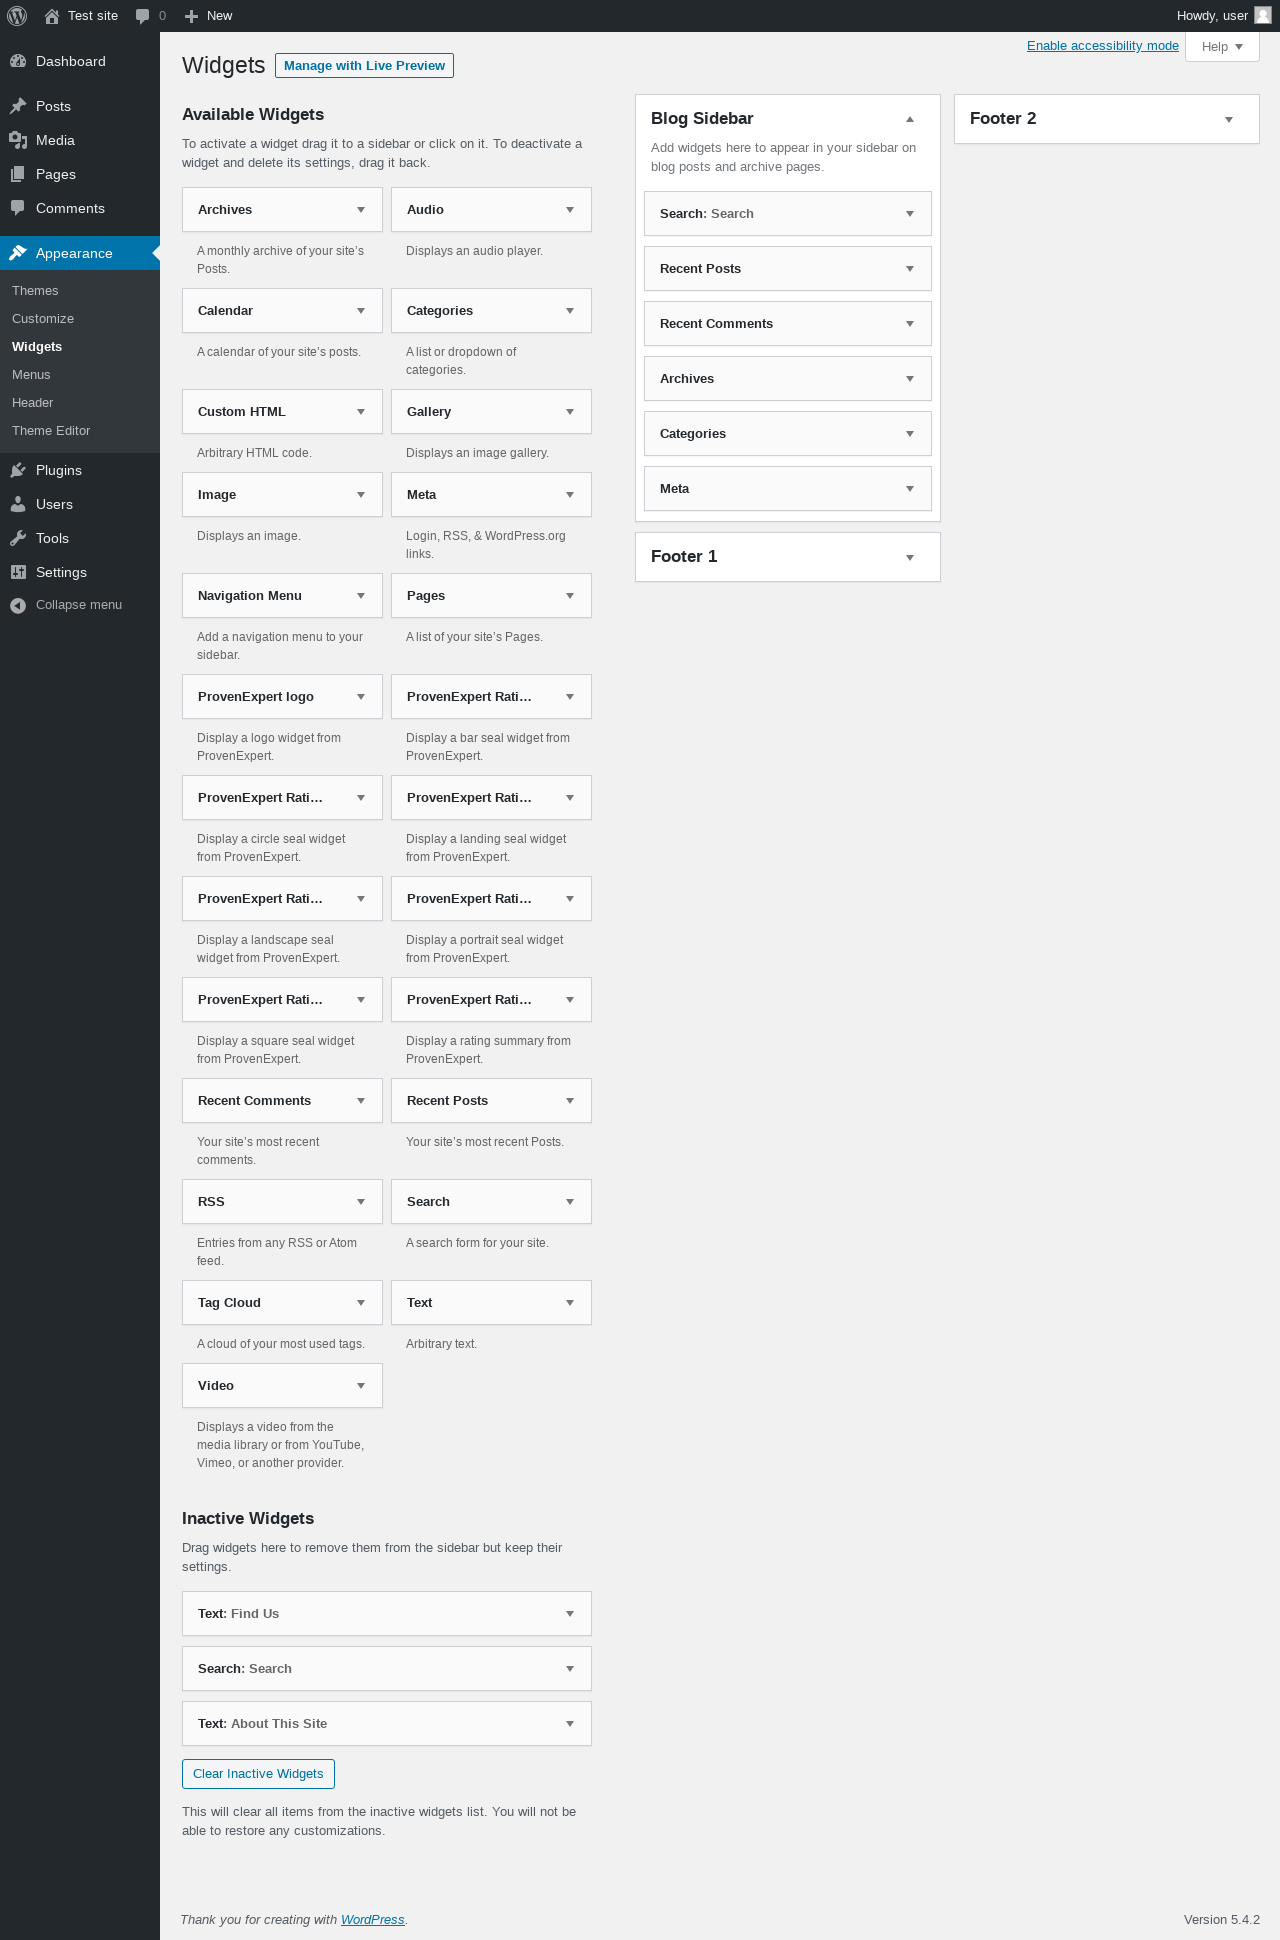Viewport: 1280px width, 1940px height.
Task: Expand the Video widget arrow
Action: coord(361,1386)
